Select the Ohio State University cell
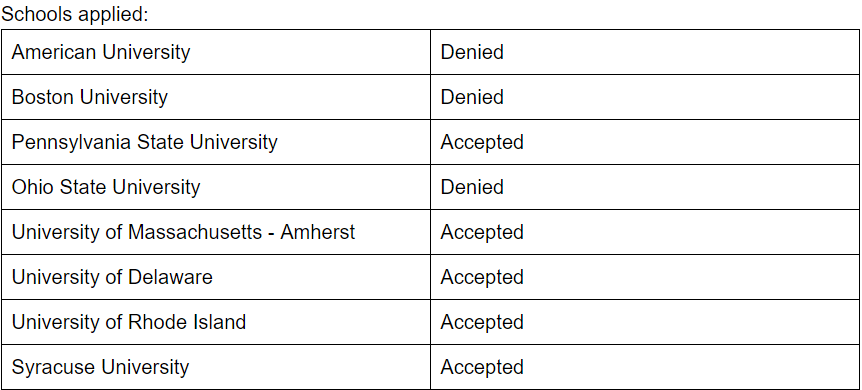This screenshot has height=390, width=862. coord(216,187)
